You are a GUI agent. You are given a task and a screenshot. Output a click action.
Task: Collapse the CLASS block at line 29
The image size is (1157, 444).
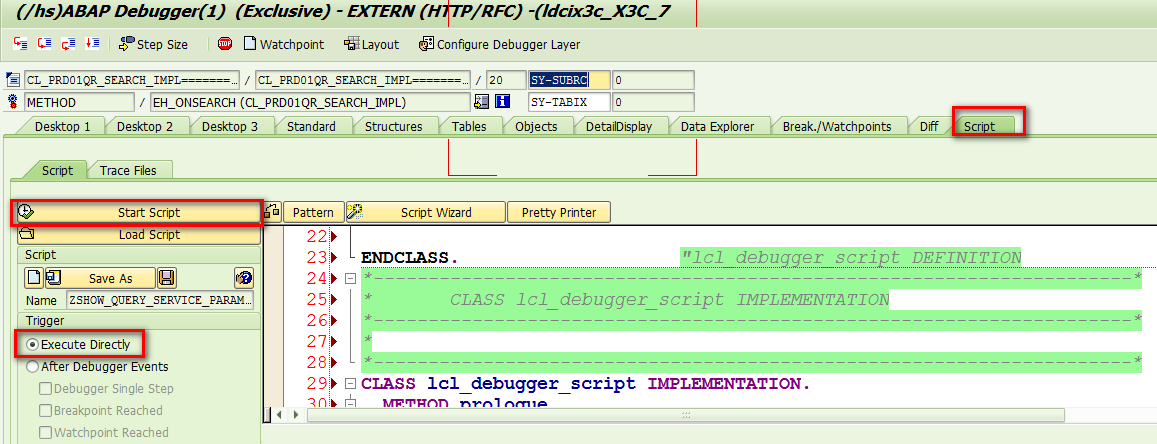(x=350, y=384)
